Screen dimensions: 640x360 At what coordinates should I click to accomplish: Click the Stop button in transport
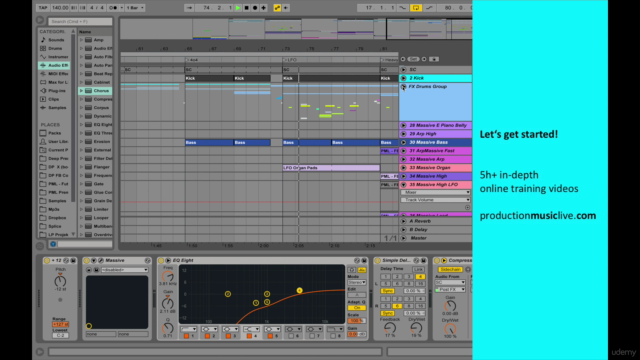click(246, 8)
